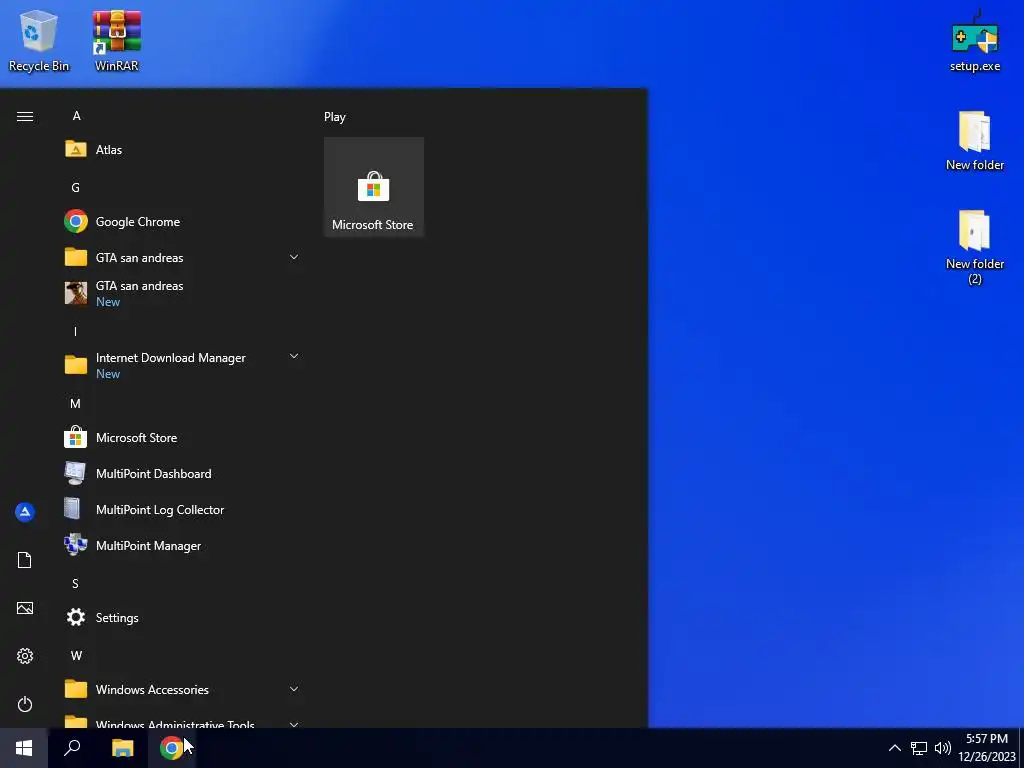Image resolution: width=1024 pixels, height=768 pixels.
Task: Open File Explorer from taskbar
Action: pyautogui.click(x=123, y=748)
